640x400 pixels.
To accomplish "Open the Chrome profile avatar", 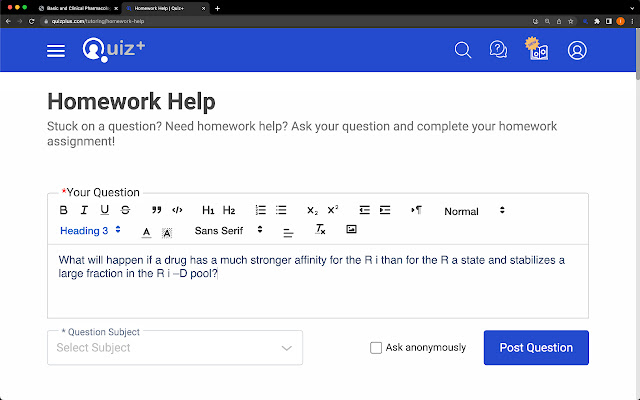I will [x=620, y=21].
